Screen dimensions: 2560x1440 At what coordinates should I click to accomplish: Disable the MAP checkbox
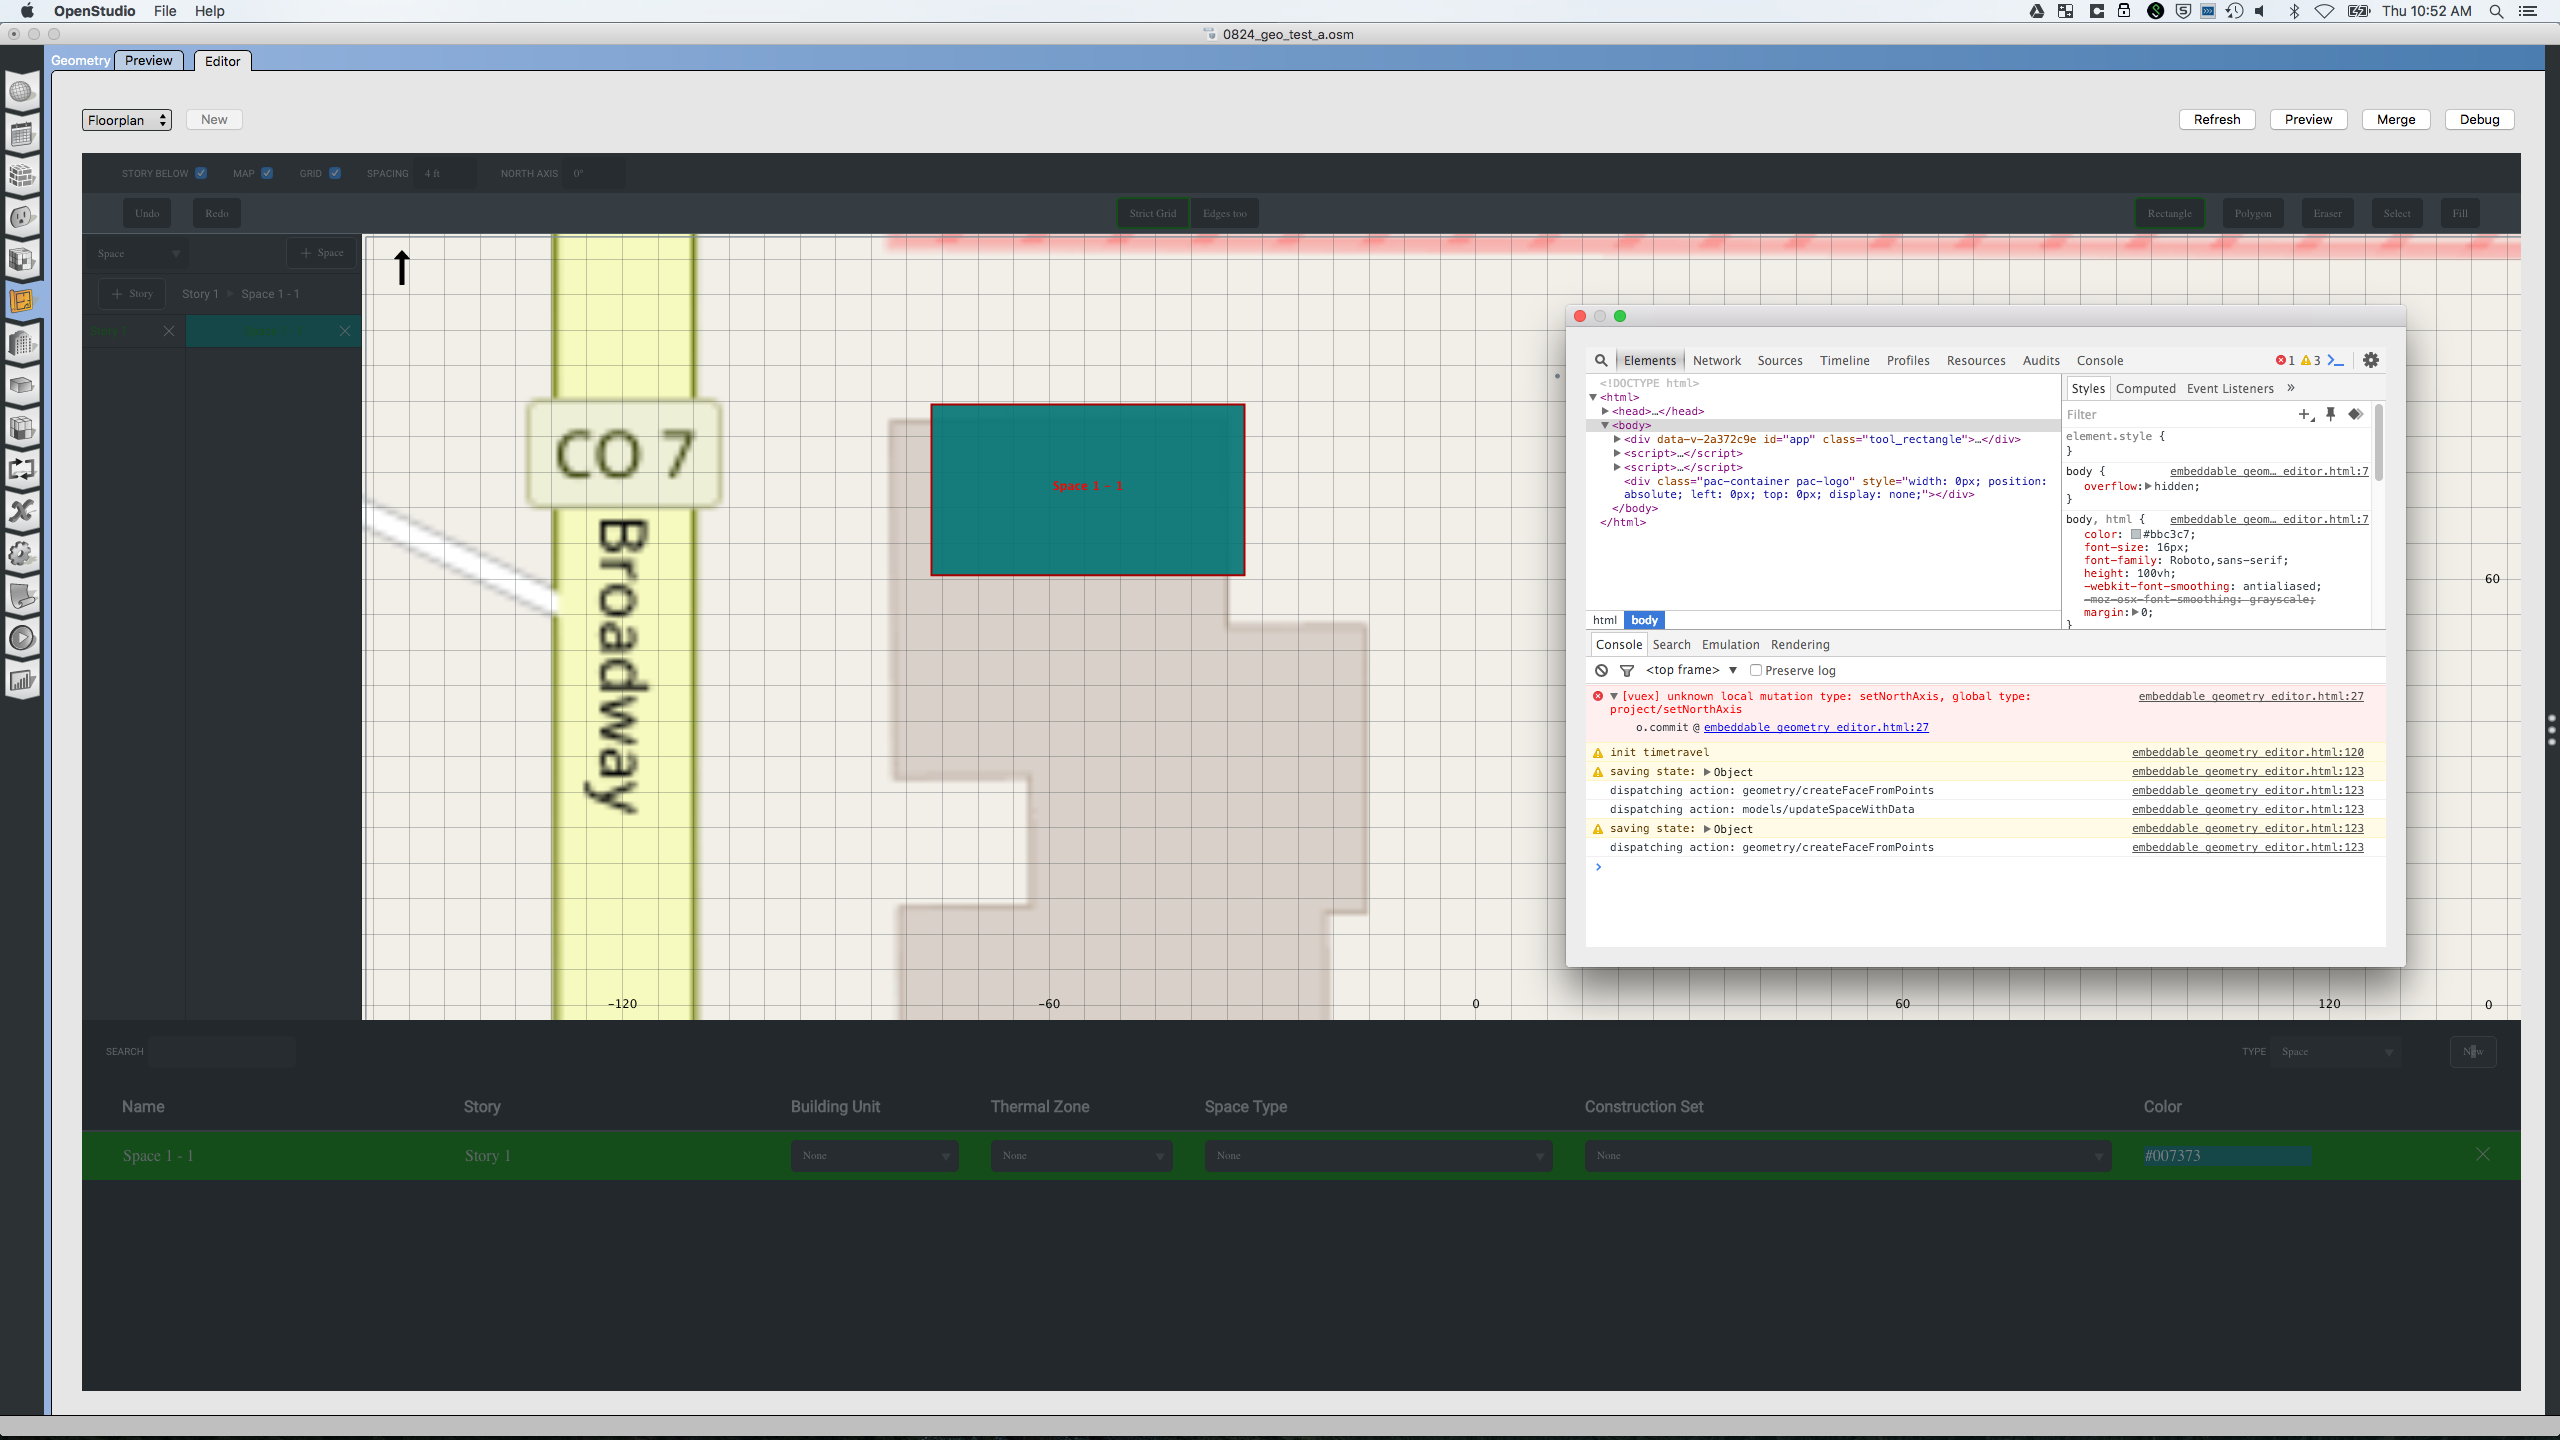(265, 173)
